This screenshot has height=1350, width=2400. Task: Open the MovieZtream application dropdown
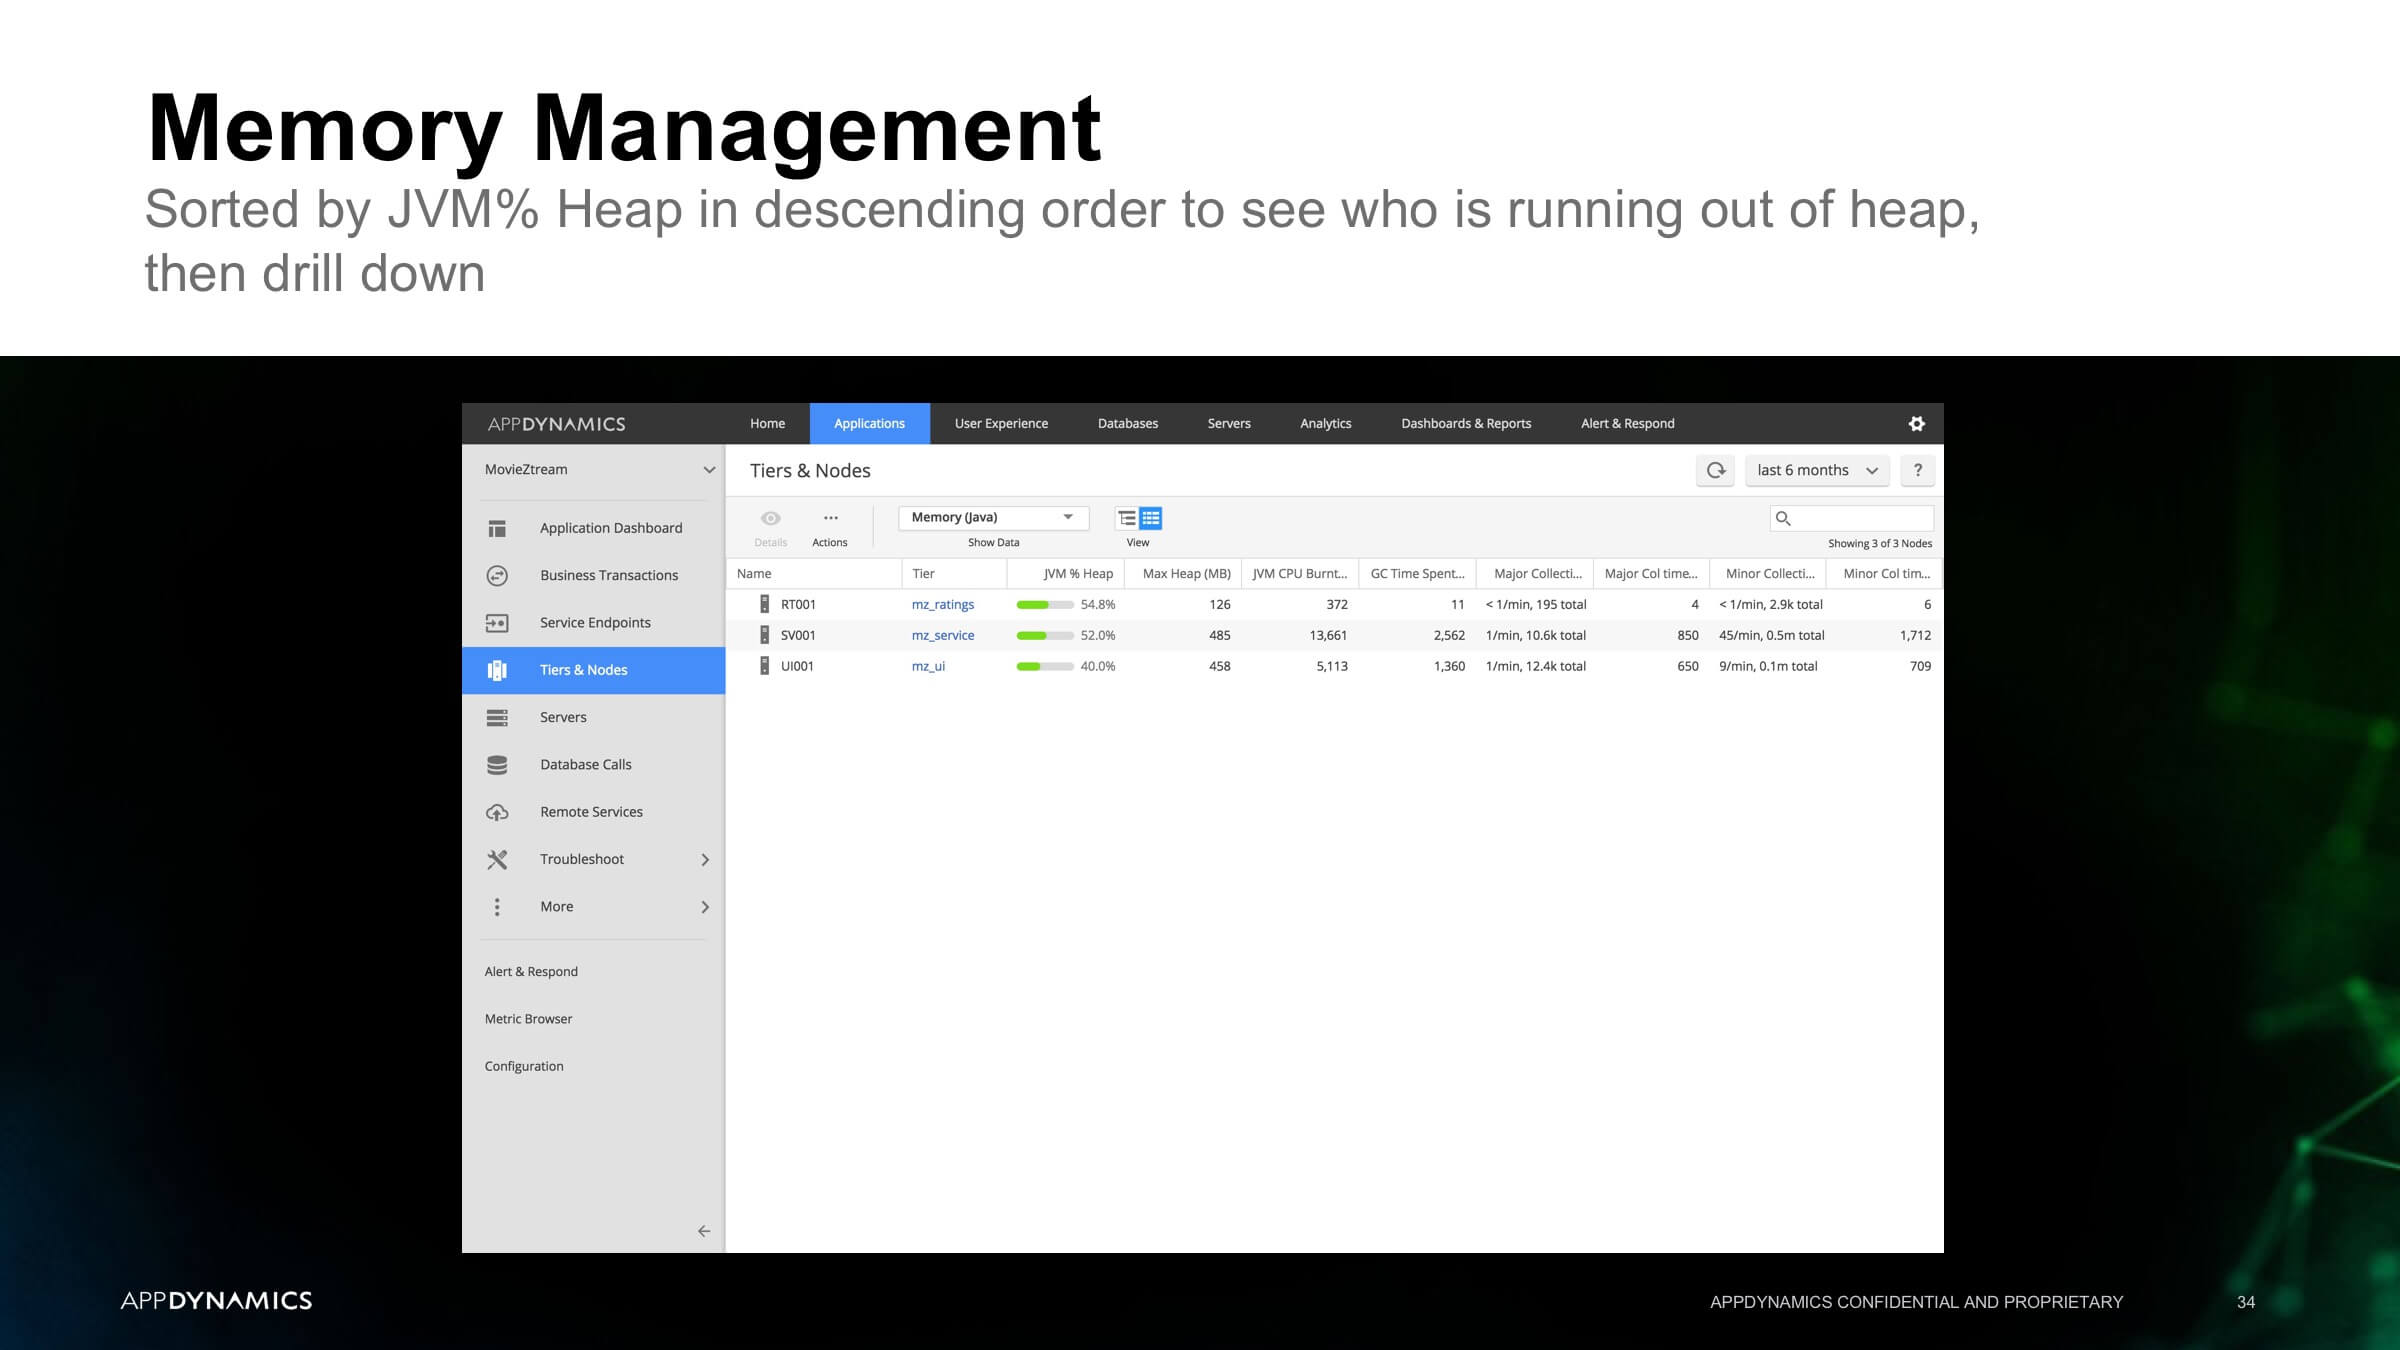pos(600,470)
